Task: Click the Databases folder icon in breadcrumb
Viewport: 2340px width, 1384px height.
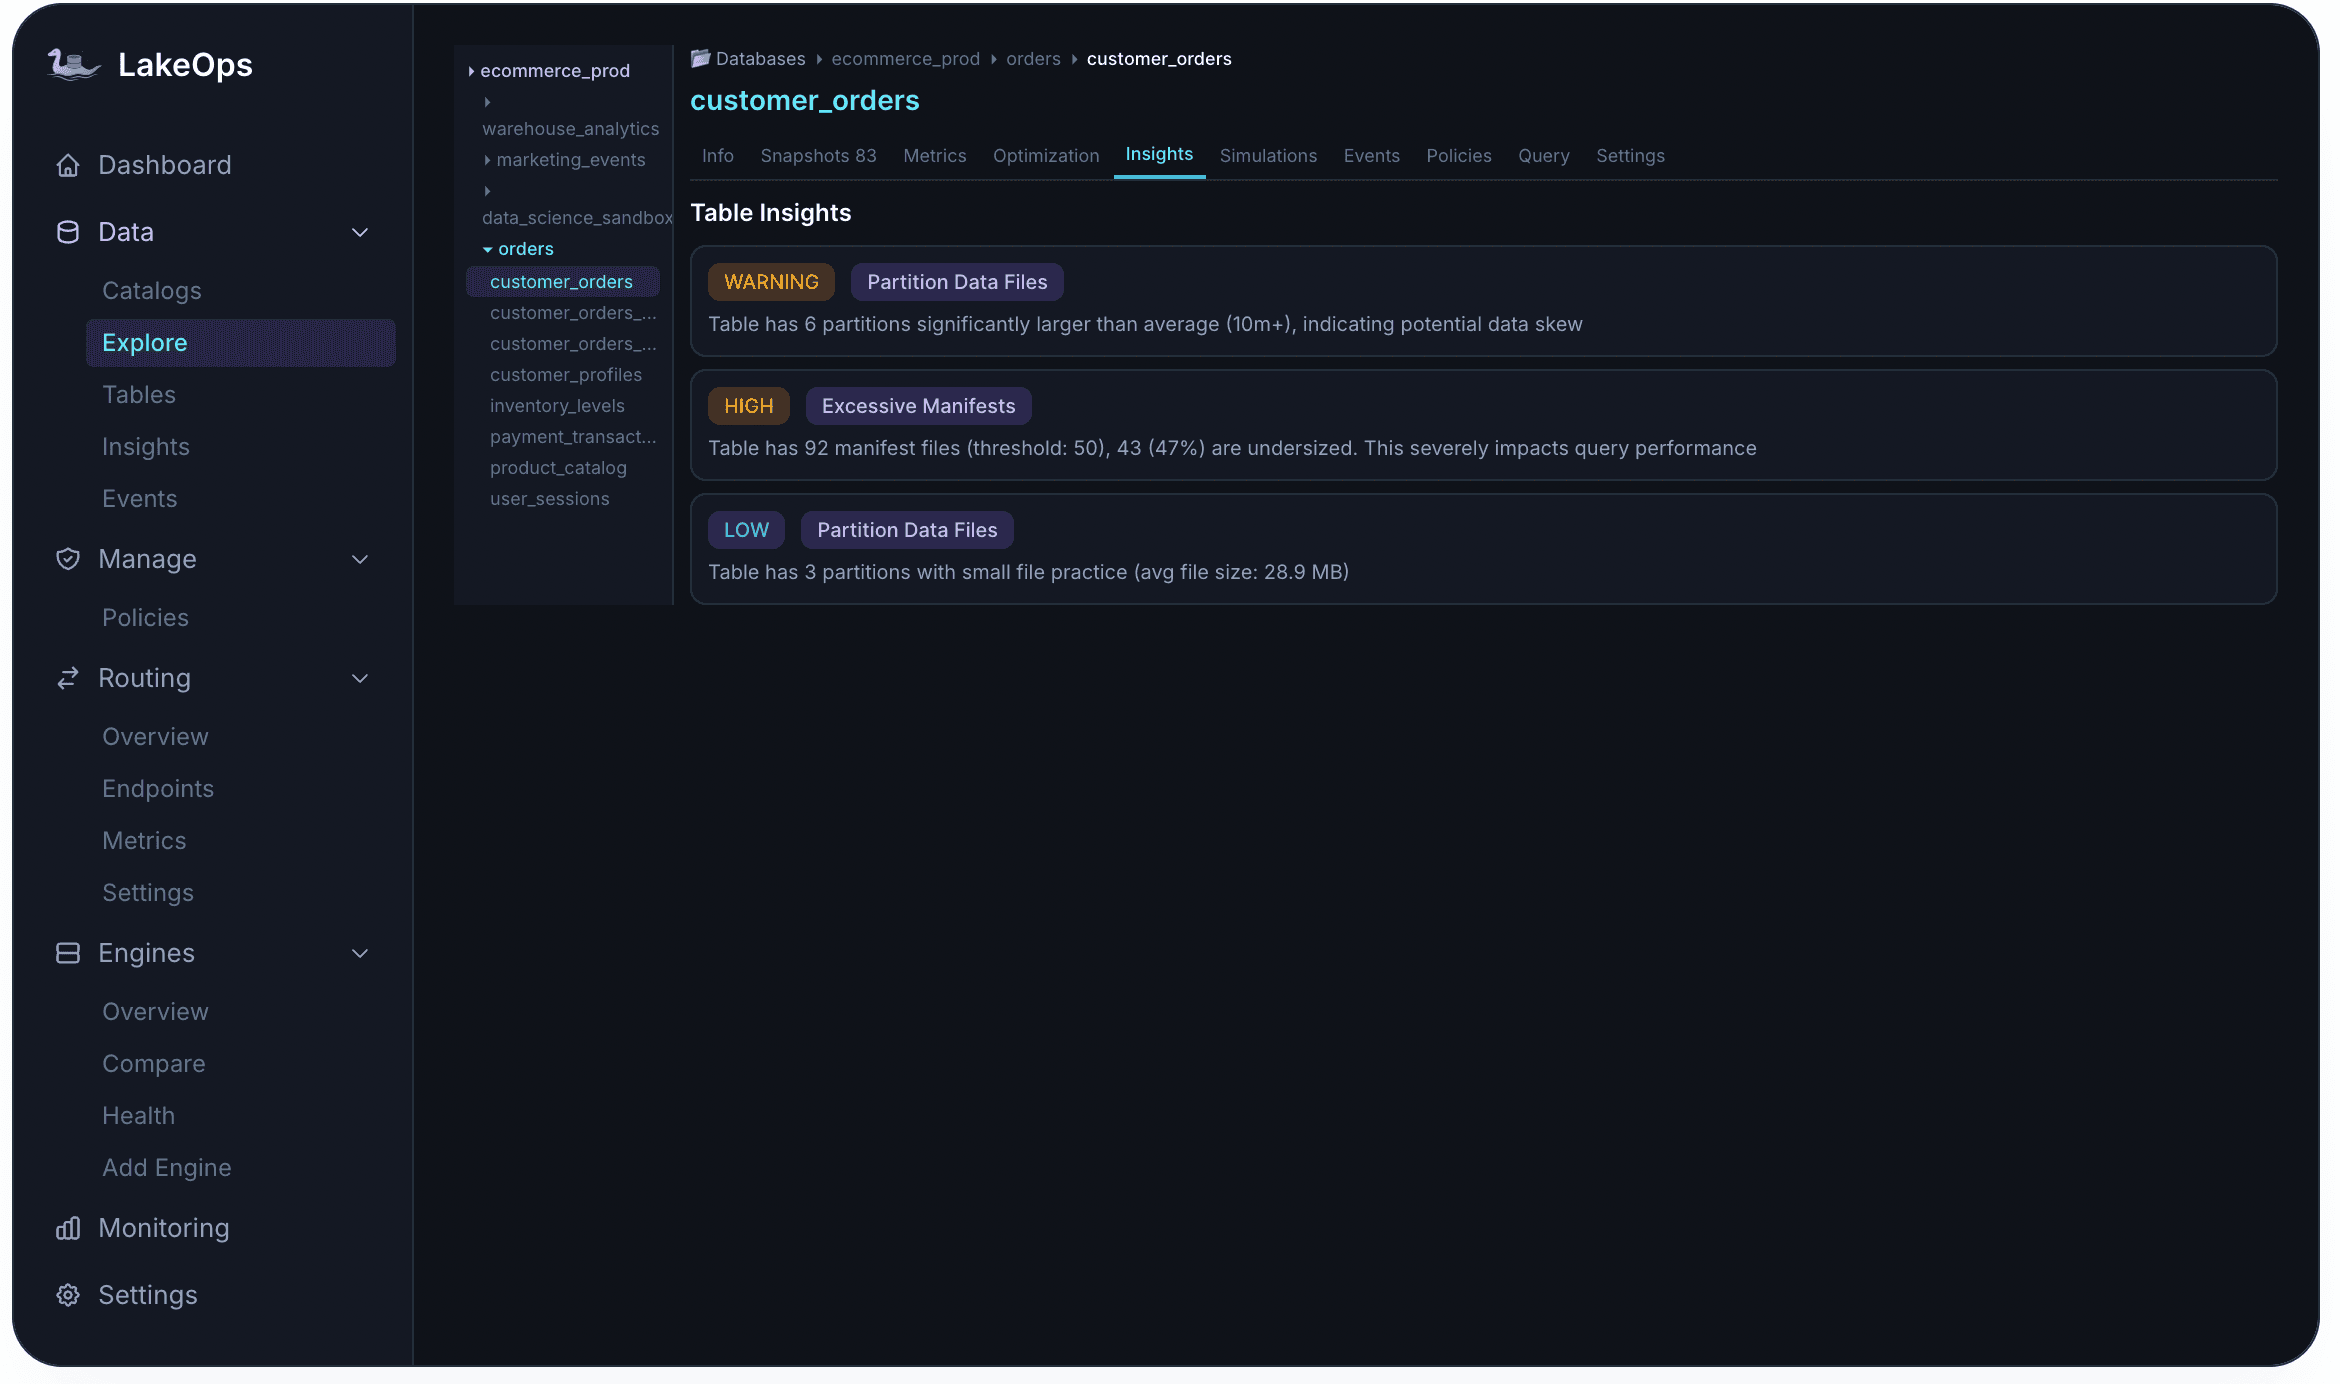Action: (700, 58)
